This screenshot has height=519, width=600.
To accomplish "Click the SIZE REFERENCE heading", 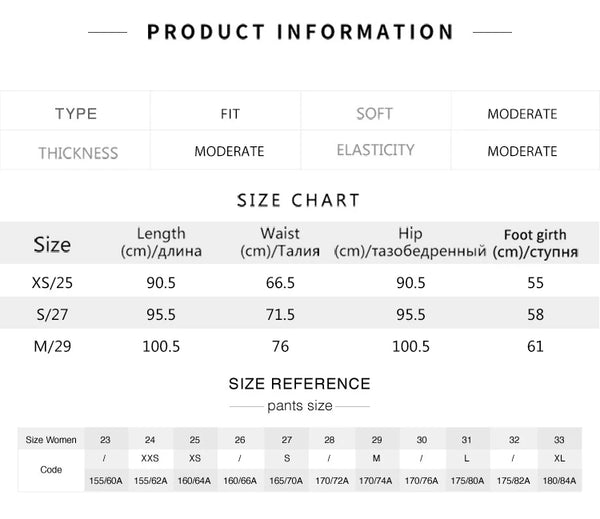I will (299, 383).
